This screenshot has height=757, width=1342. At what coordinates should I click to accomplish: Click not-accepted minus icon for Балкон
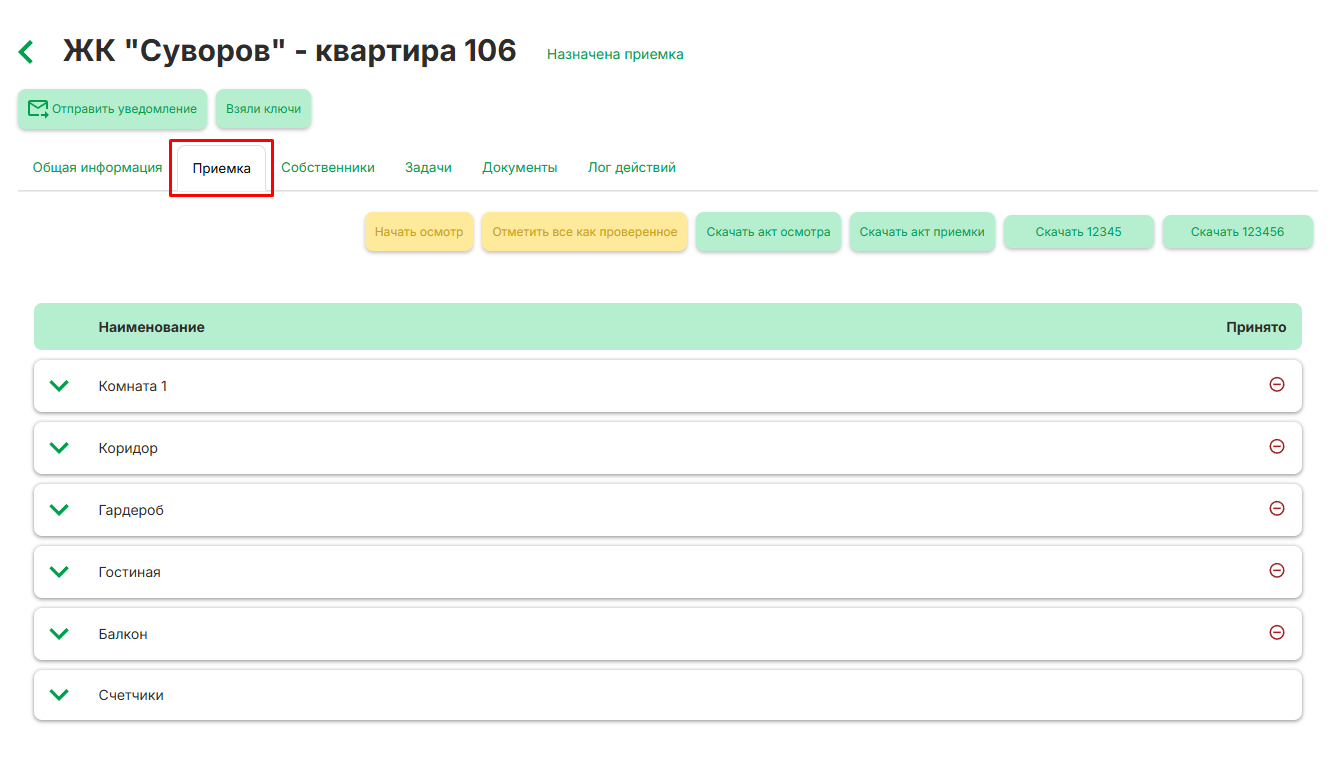click(1276, 632)
